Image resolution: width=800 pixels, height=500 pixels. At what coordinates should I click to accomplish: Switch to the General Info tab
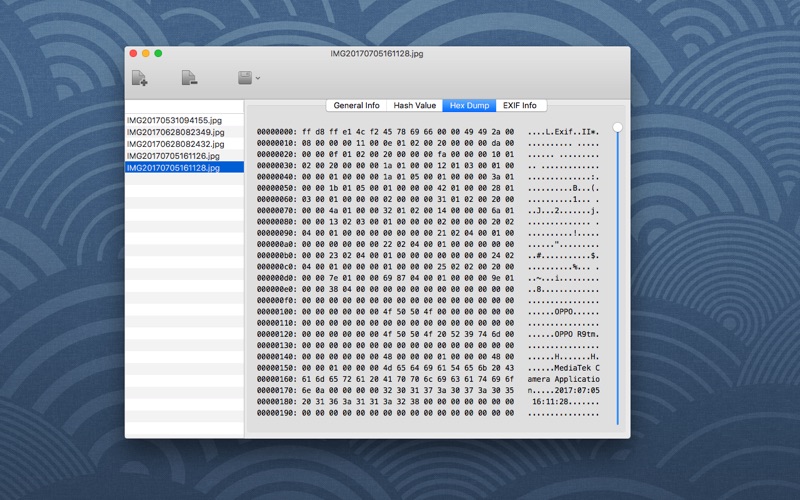pos(356,105)
